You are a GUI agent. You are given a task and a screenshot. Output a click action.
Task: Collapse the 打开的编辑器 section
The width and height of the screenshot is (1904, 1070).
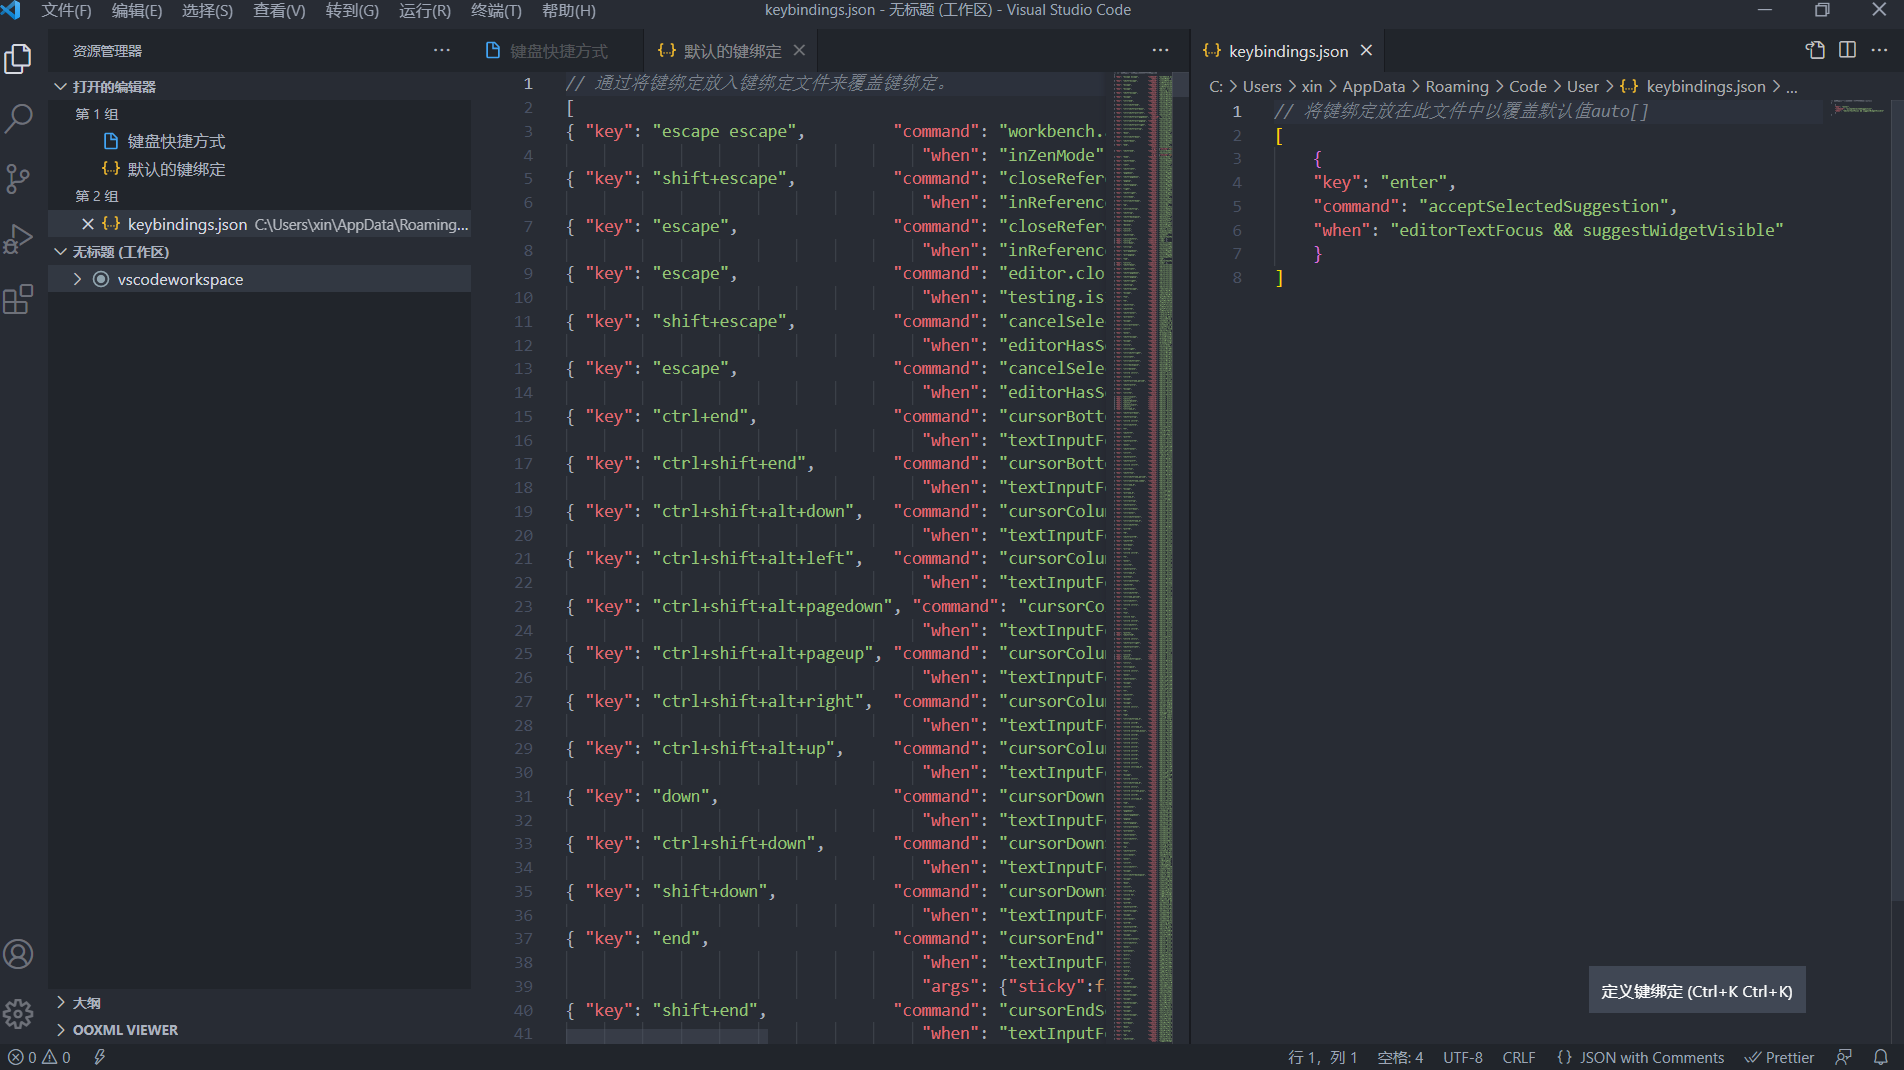[x=260, y=86]
